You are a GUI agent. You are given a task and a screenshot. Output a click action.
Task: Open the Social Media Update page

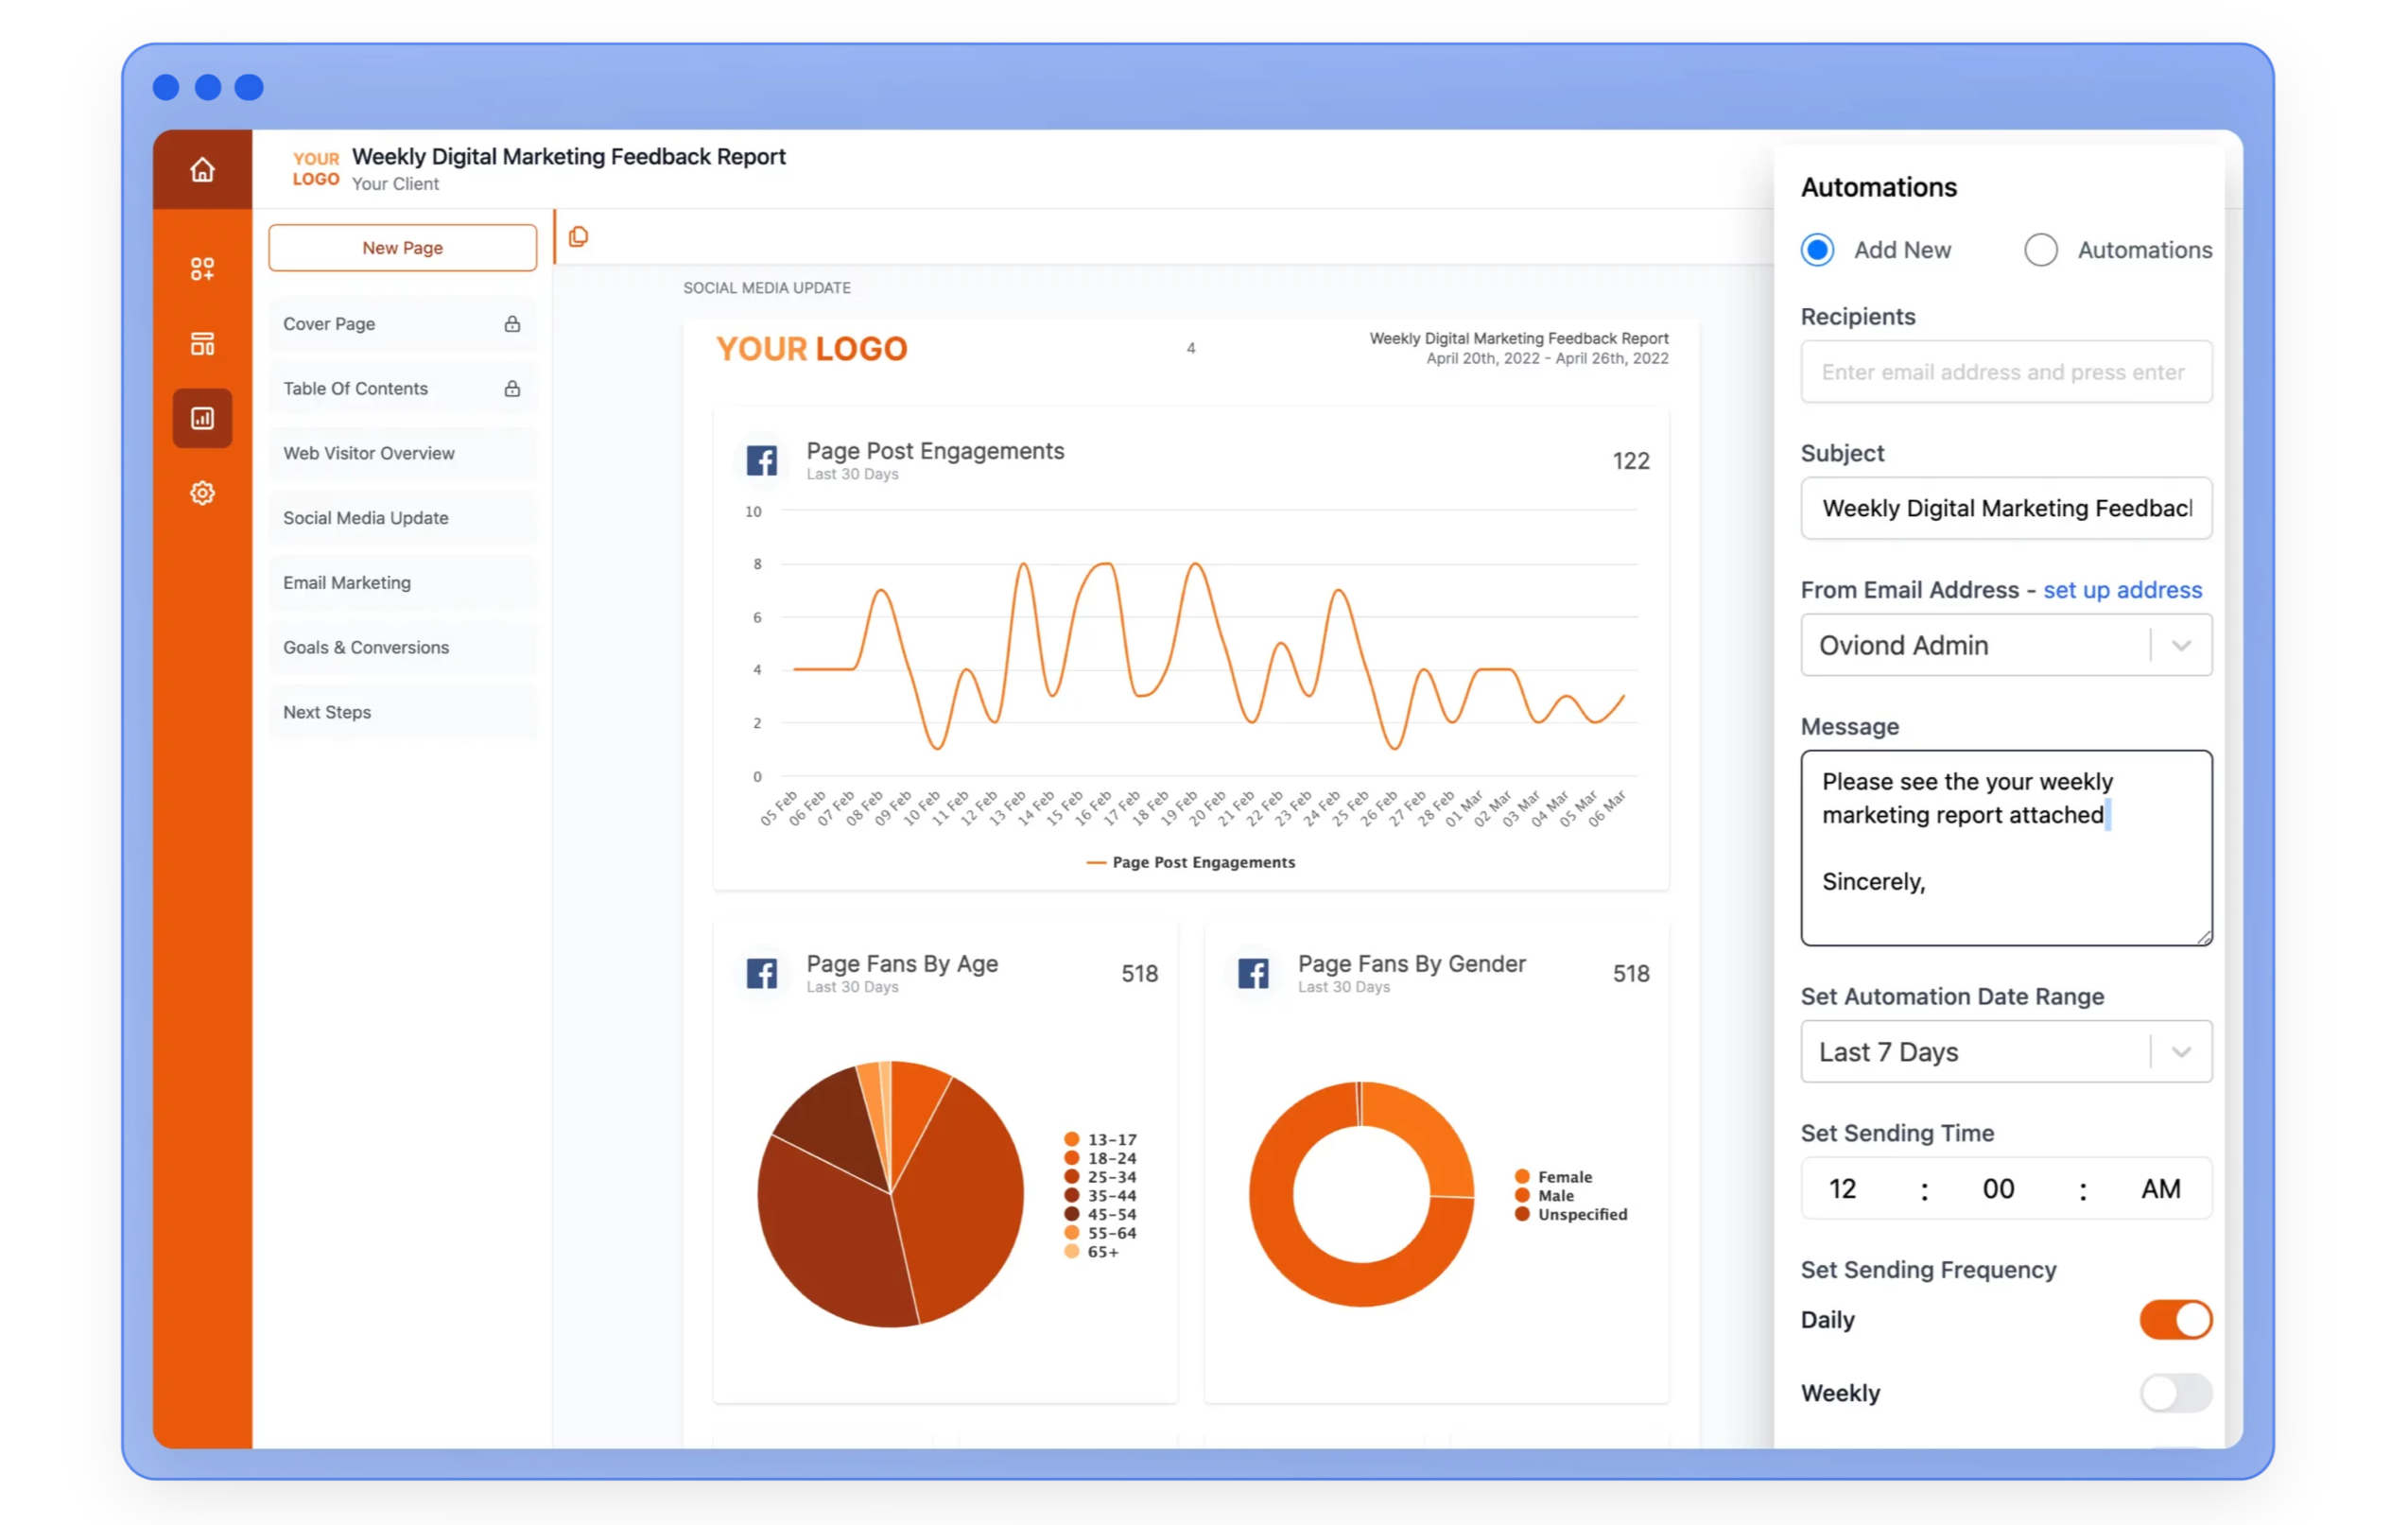[366, 518]
